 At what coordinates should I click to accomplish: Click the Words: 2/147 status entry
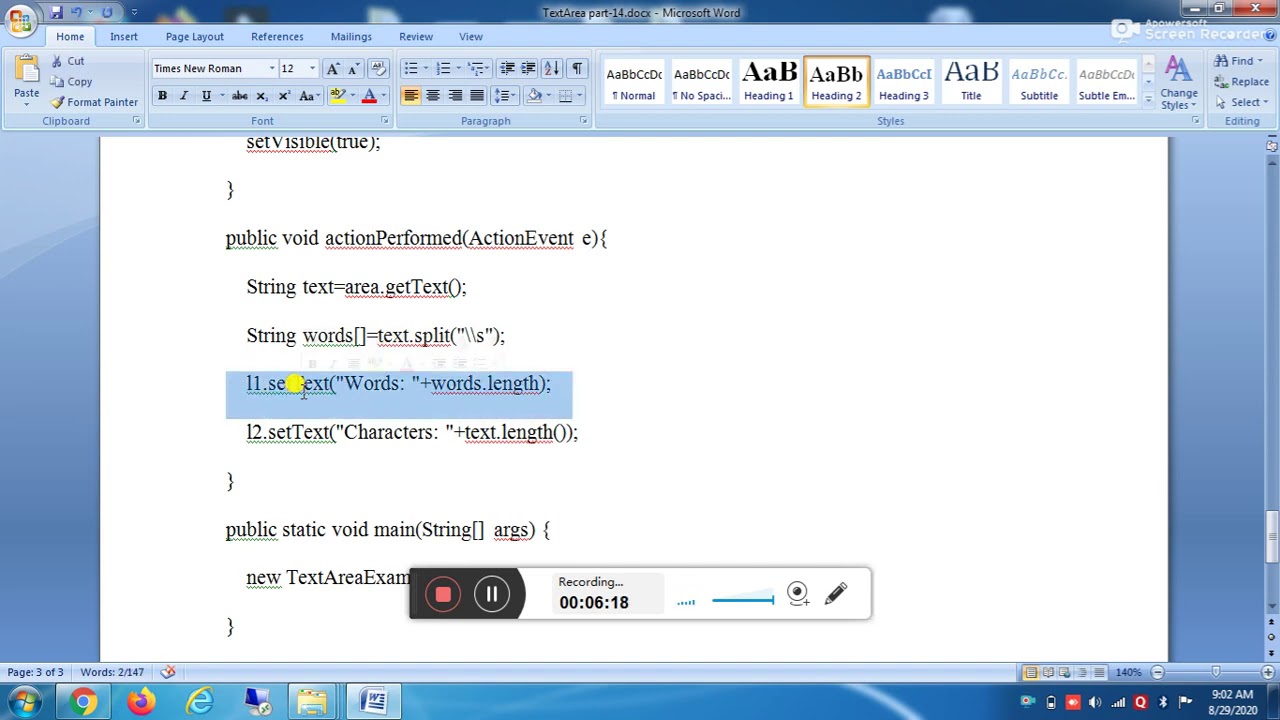click(x=112, y=672)
